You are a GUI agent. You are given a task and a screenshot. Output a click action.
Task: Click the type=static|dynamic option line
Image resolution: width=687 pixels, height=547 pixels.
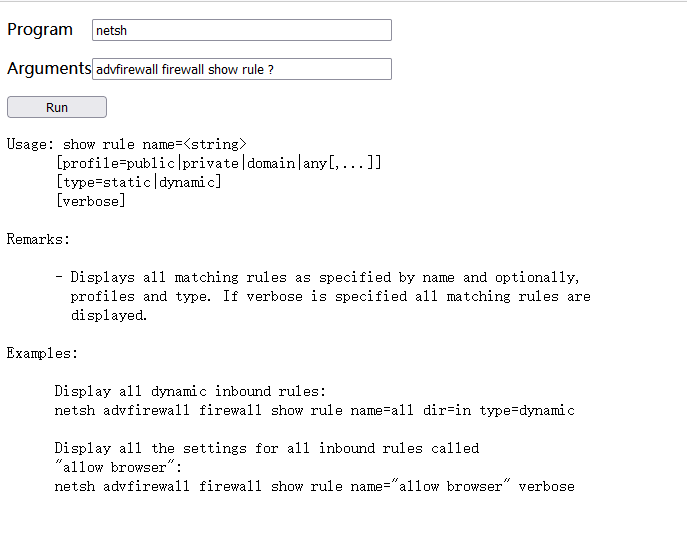[139, 182]
